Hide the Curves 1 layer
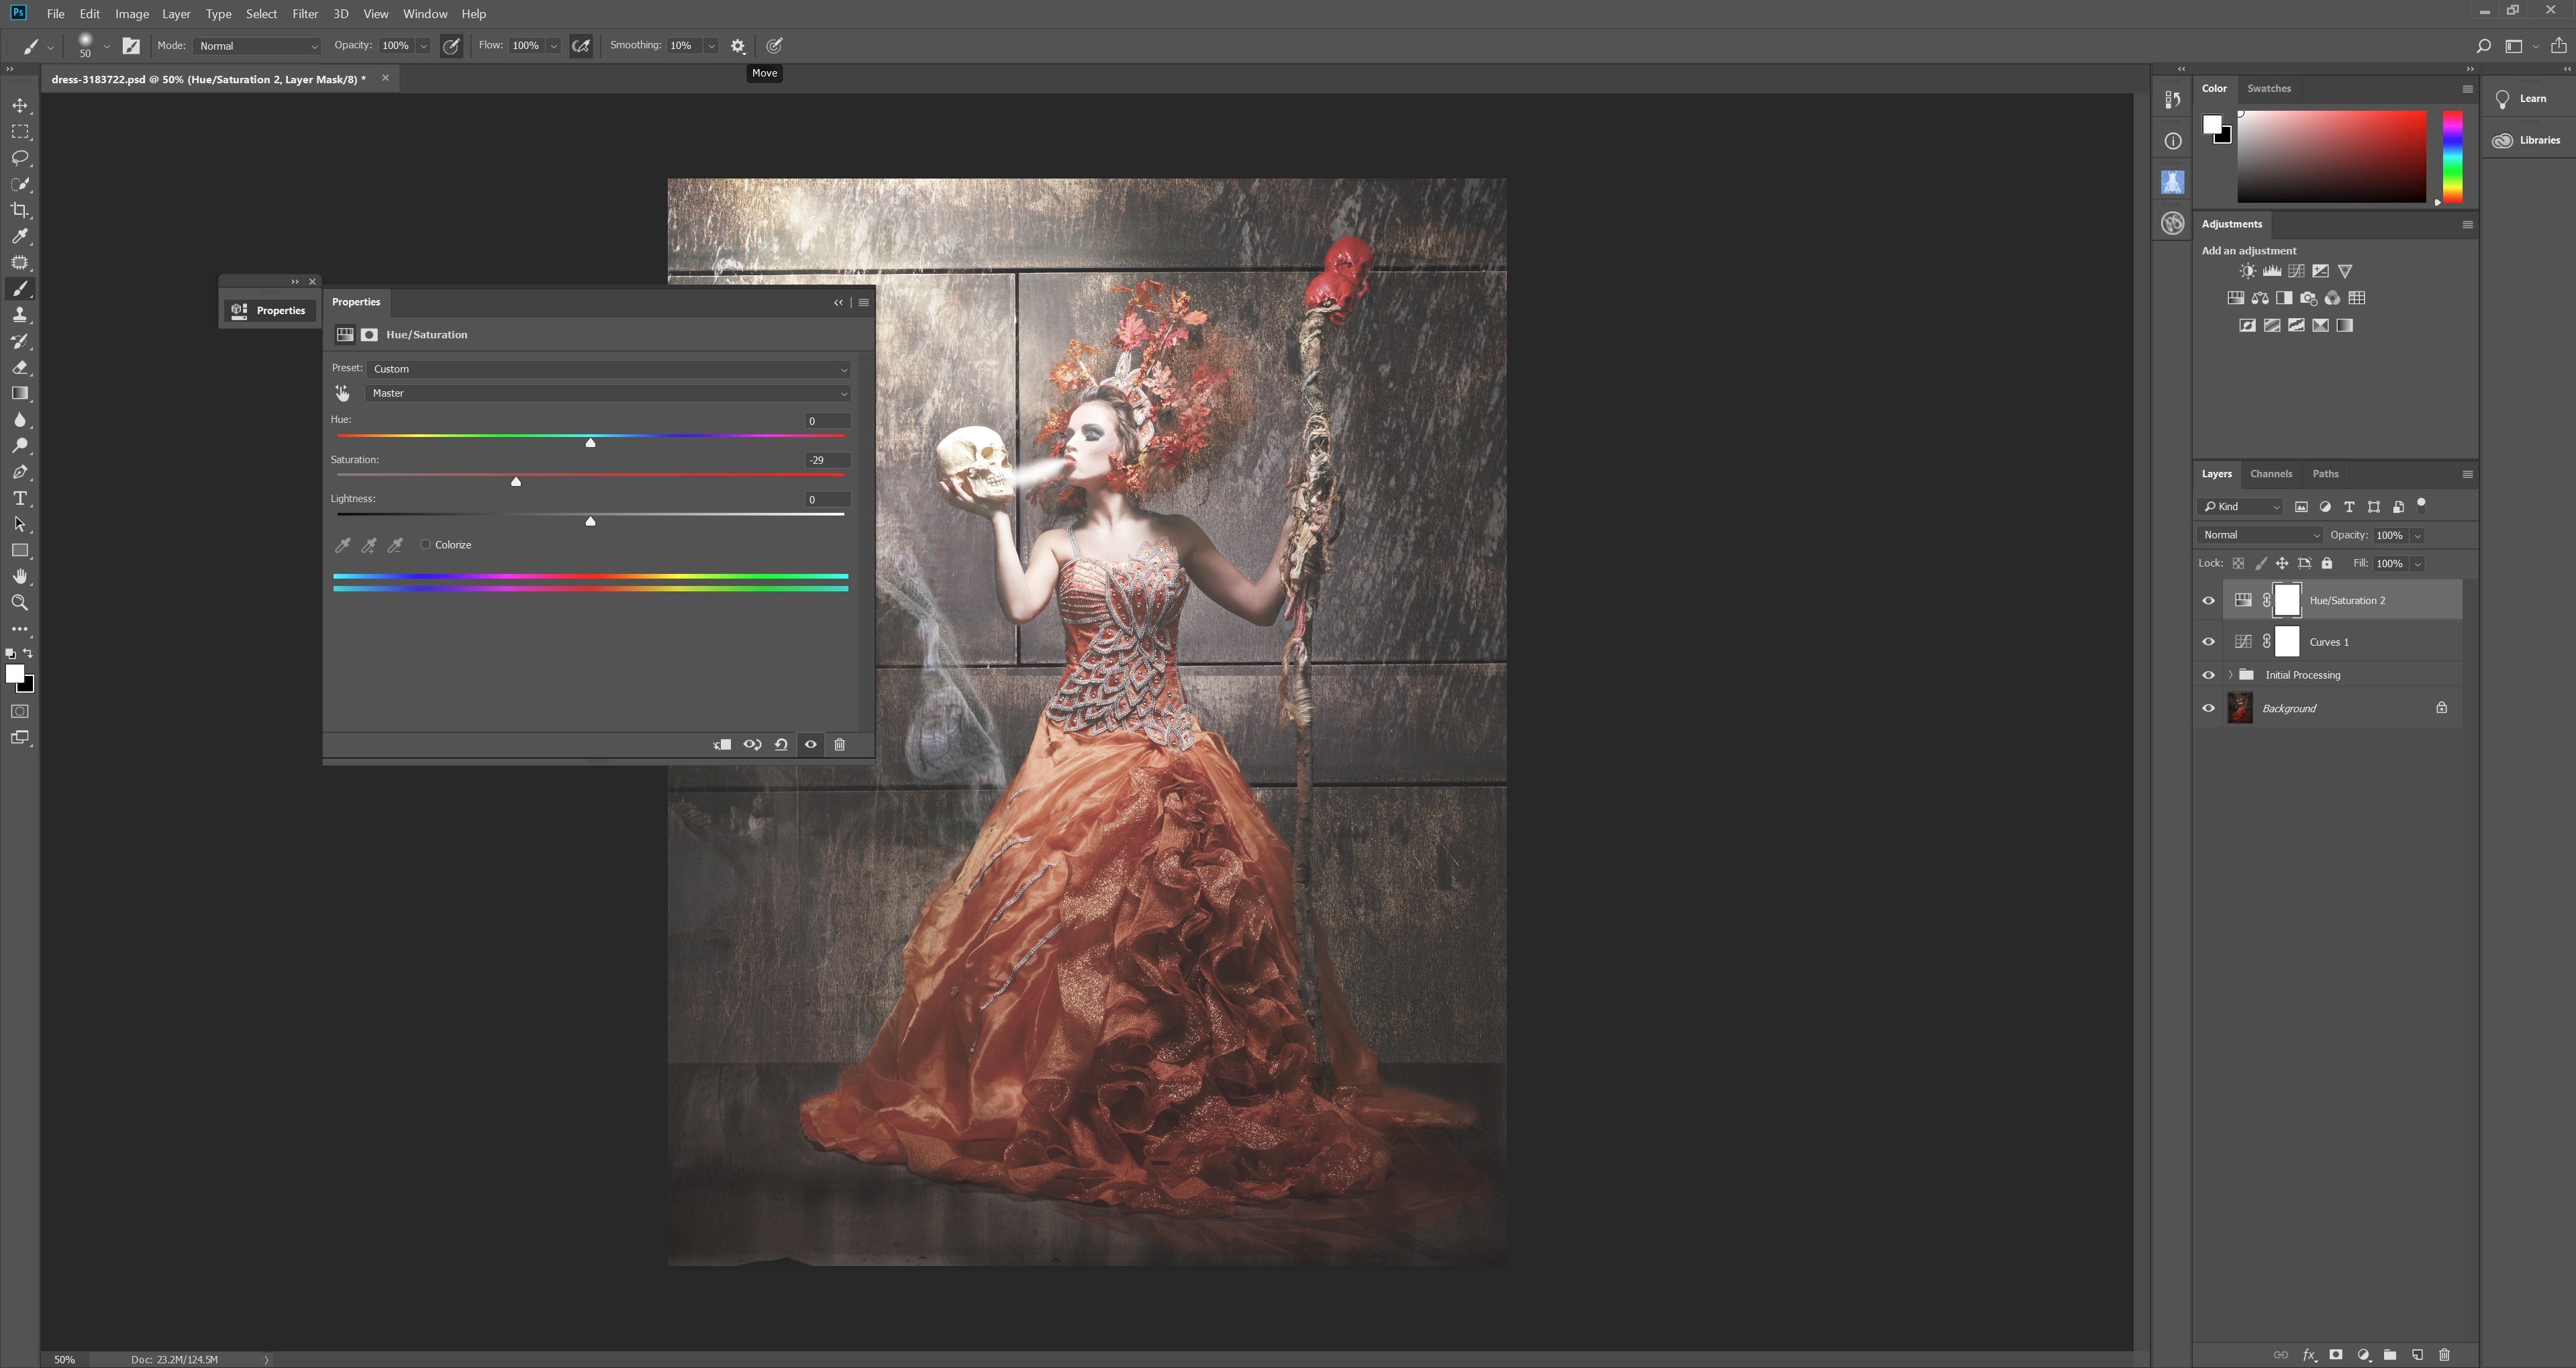The width and height of the screenshot is (2576, 1368). coord(2209,642)
